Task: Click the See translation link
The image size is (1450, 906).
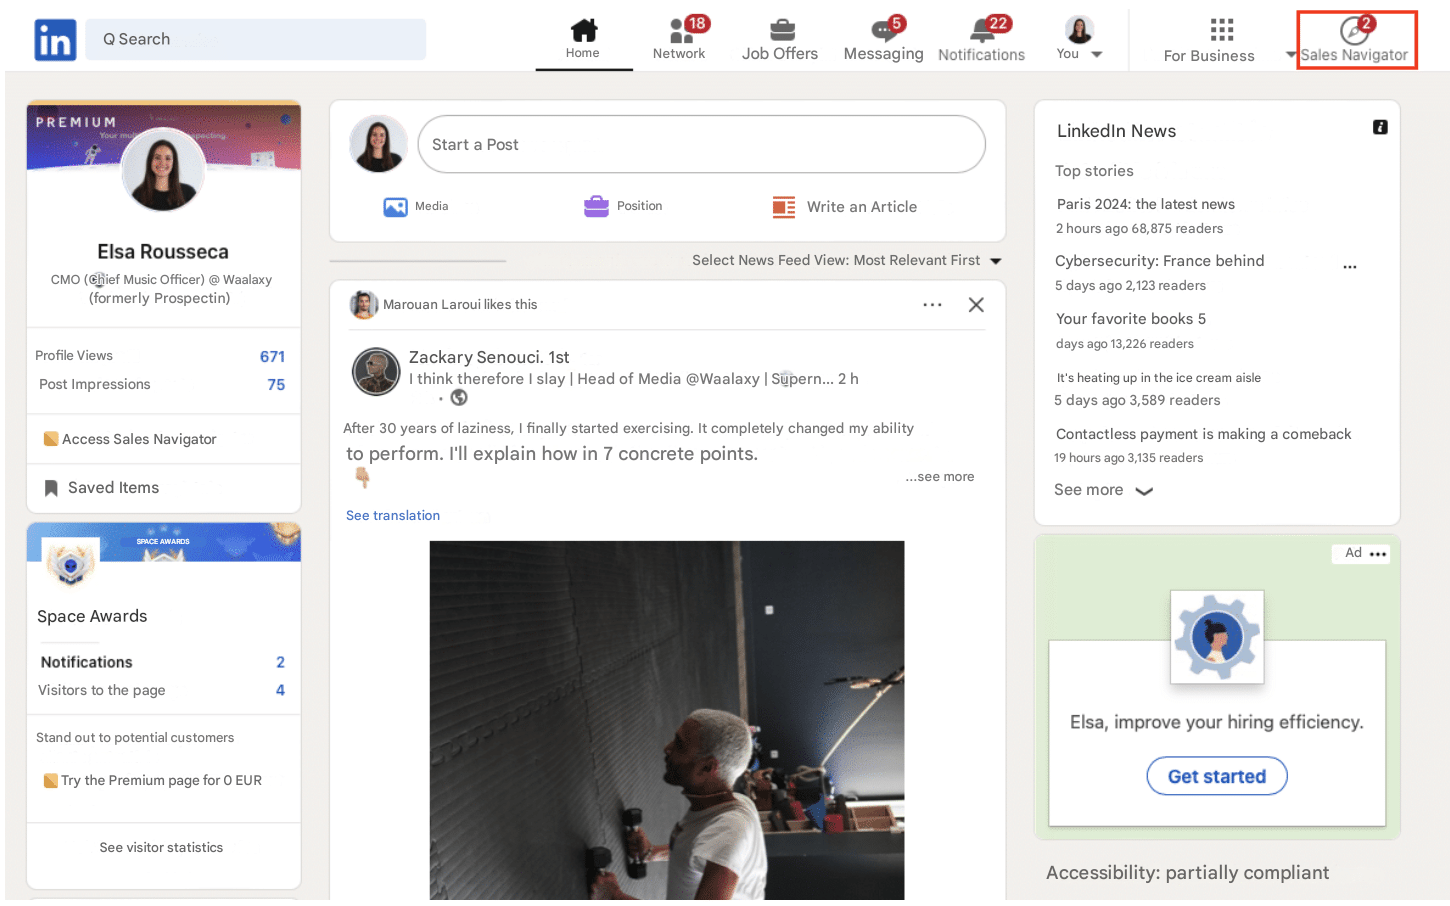Action: (393, 516)
